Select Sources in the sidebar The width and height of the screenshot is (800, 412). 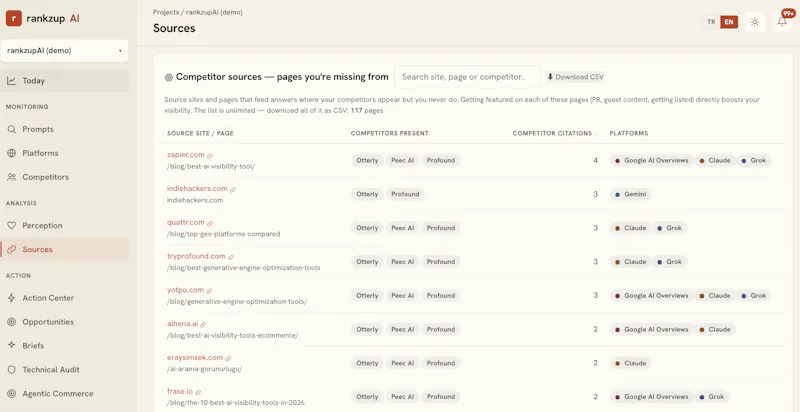pos(64,249)
